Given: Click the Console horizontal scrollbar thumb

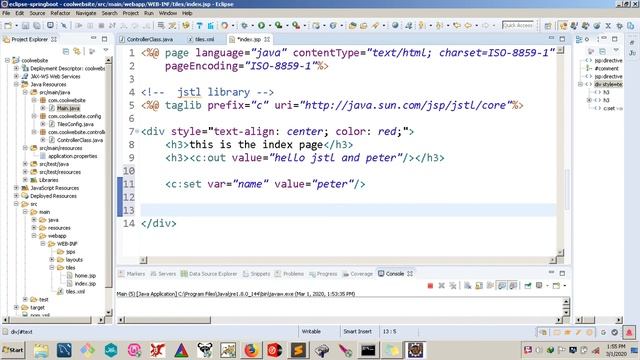Looking at the screenshot, I should [x=168, y=320].
